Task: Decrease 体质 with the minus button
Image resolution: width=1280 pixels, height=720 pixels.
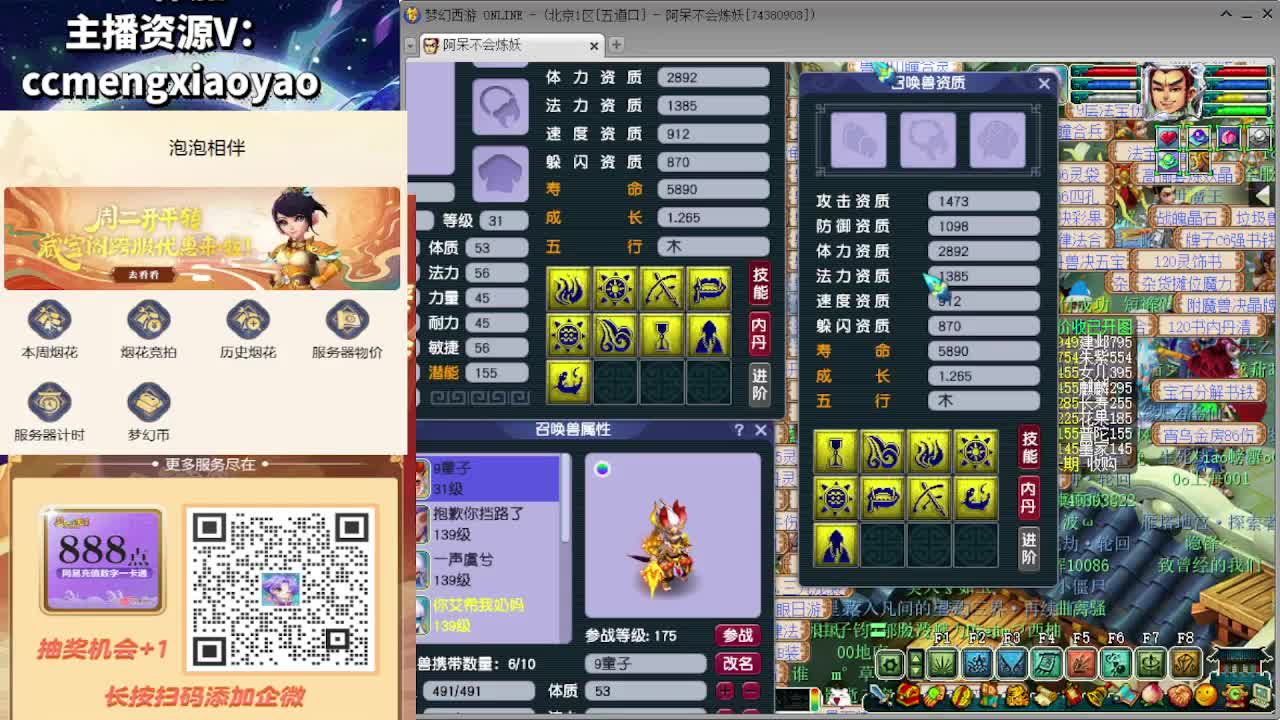Action: point(751,691)
